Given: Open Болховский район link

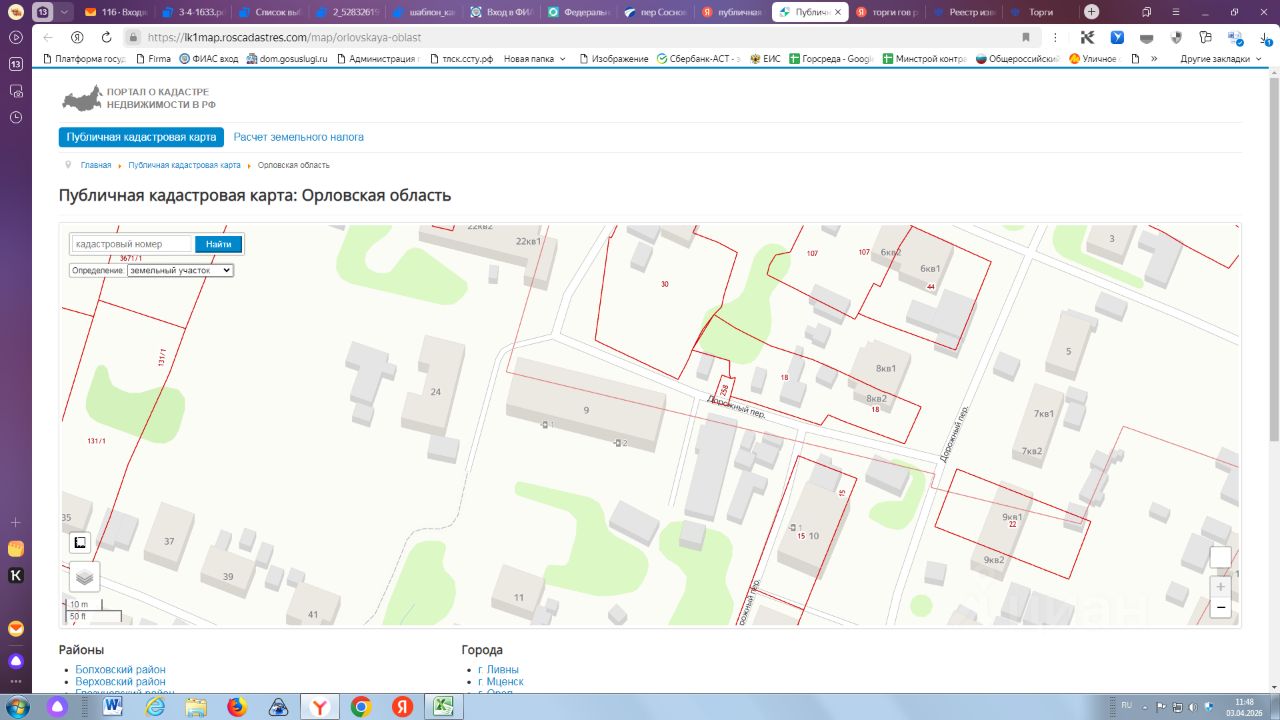Looking at the screenshot, I should [121, 670].
